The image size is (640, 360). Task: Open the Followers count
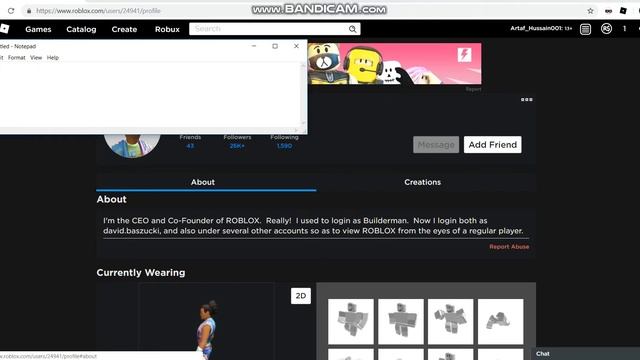click(x=237, y=146)
